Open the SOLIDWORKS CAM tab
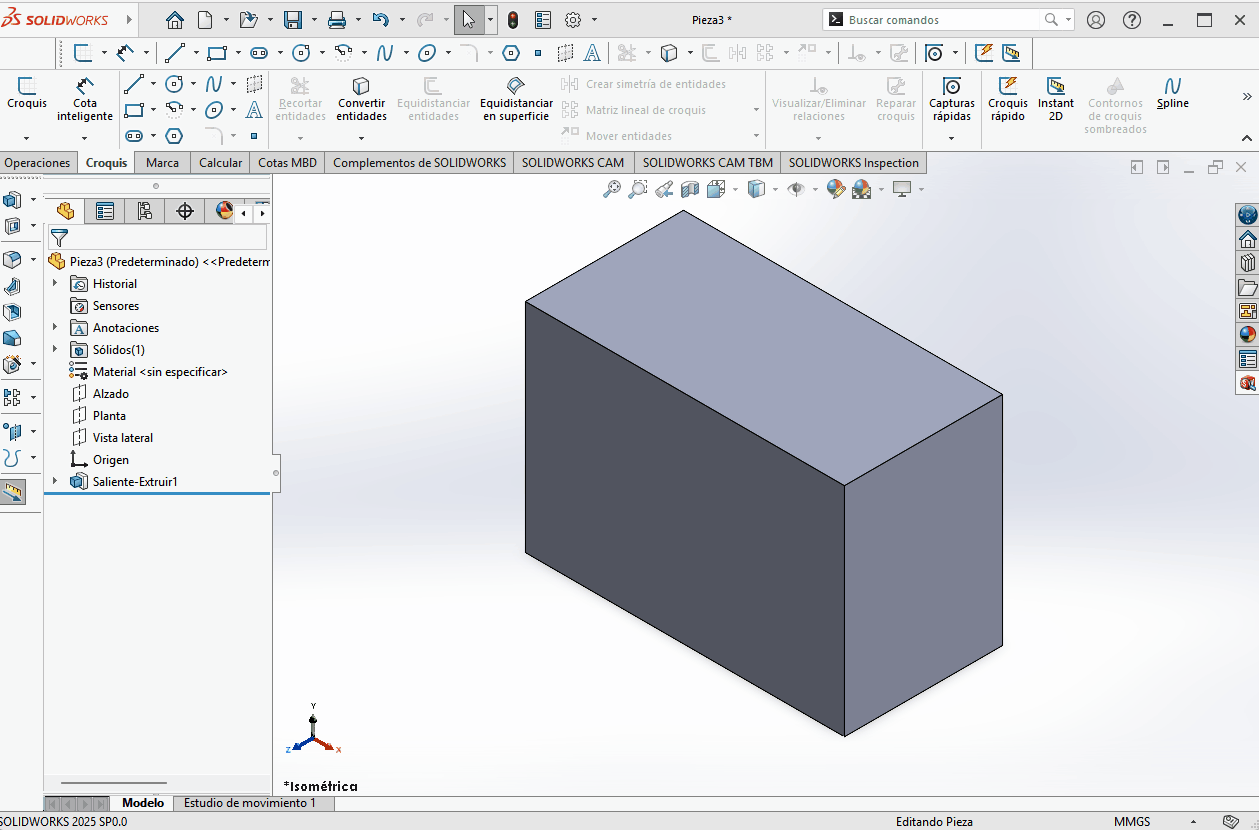Image resolution: width=1259 pixels, height=830 pixels. pos(573,162)
